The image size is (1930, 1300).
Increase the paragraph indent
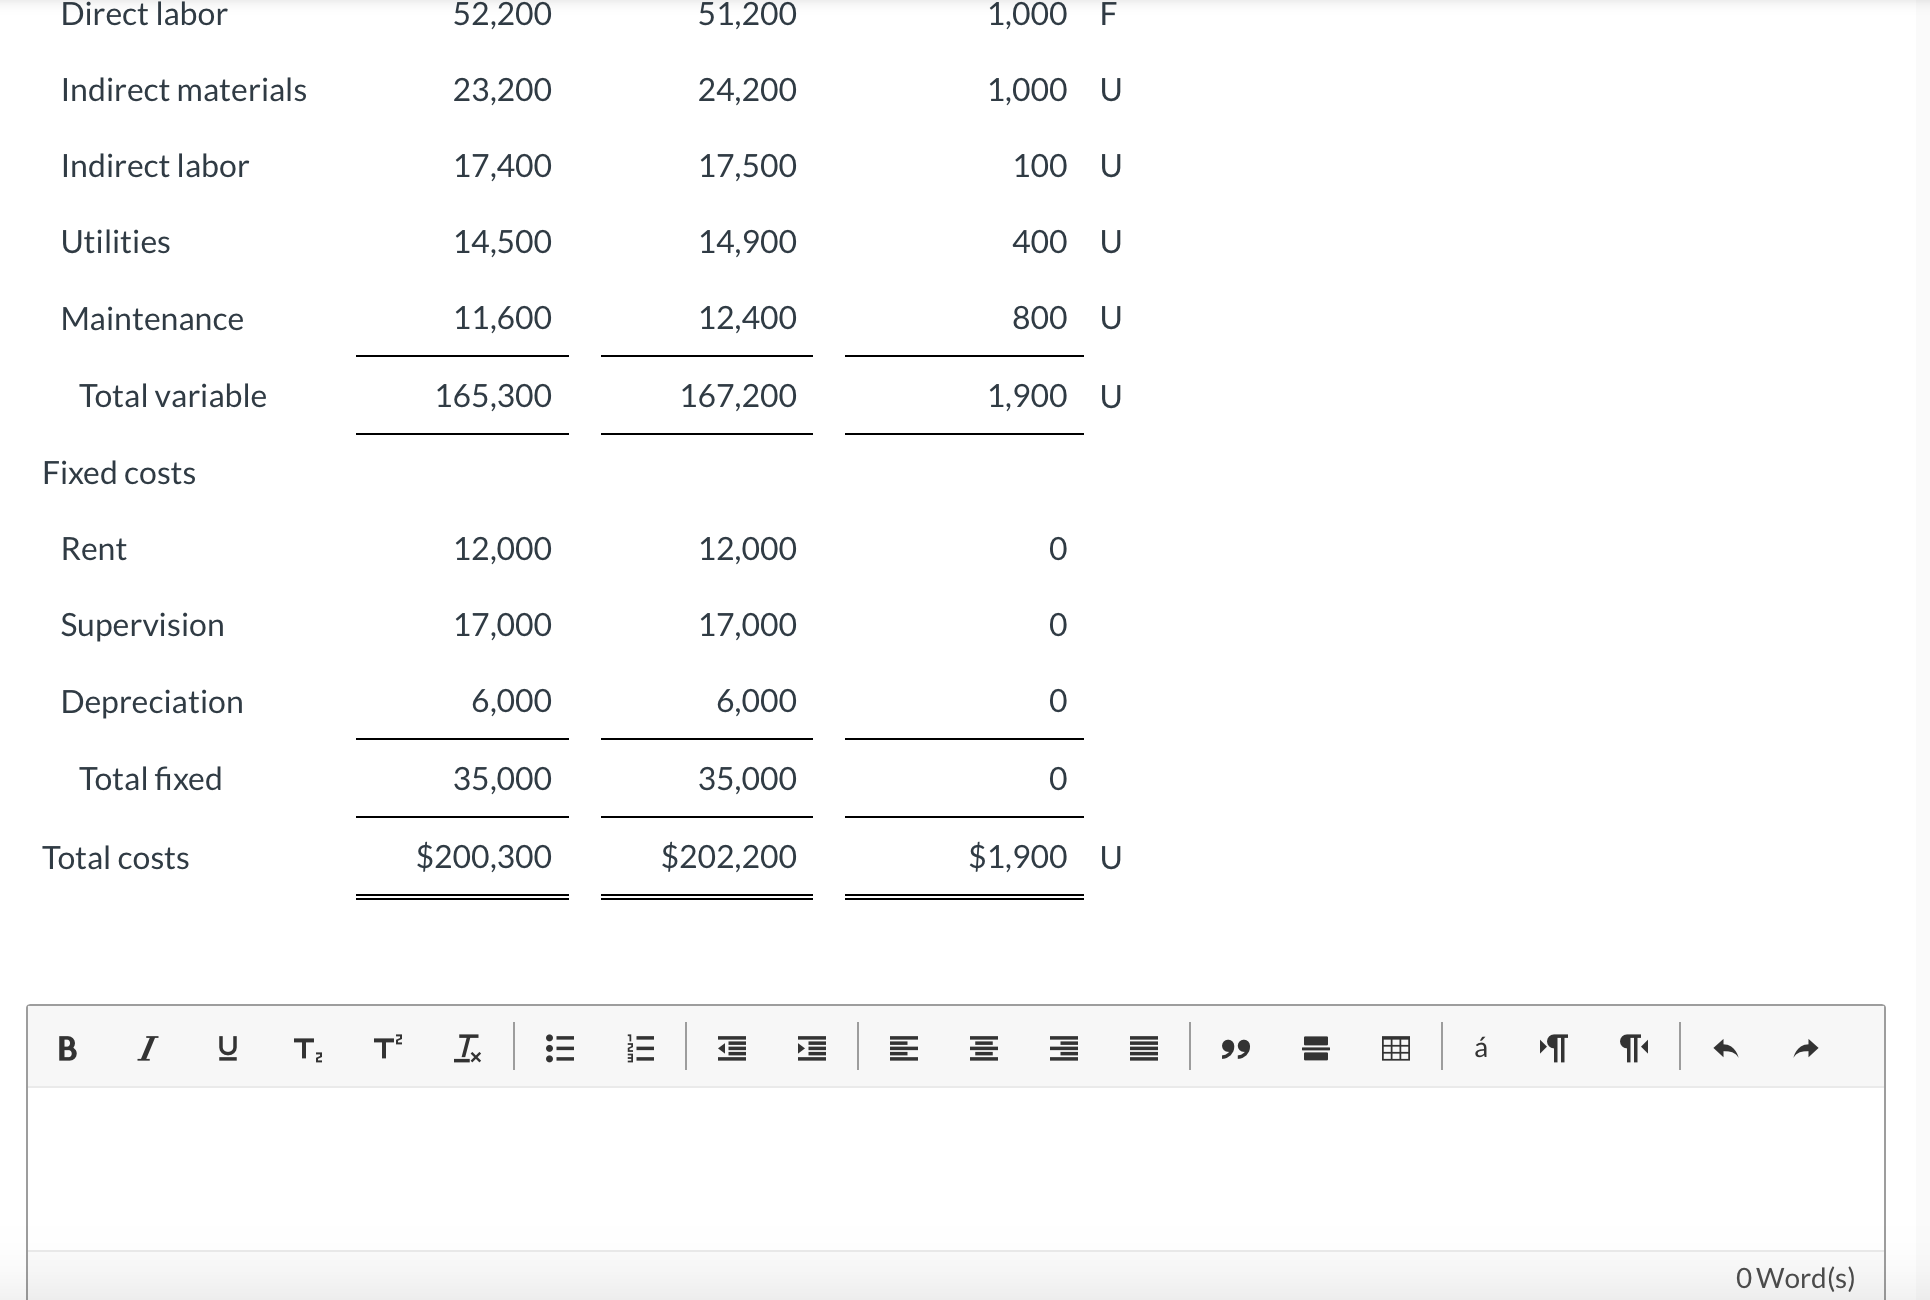811,1048
